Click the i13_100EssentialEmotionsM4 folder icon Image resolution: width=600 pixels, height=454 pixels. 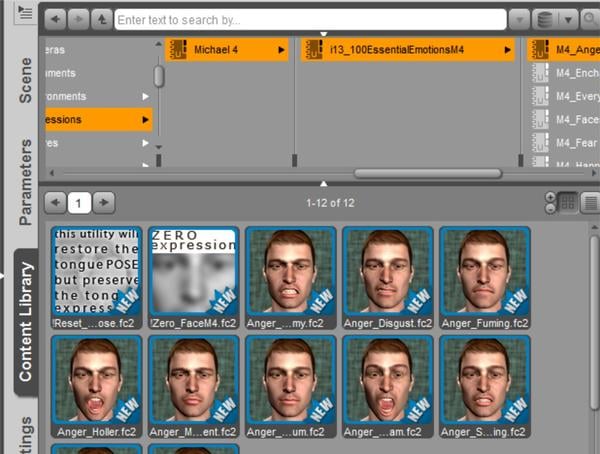click(x=314, y=50)
